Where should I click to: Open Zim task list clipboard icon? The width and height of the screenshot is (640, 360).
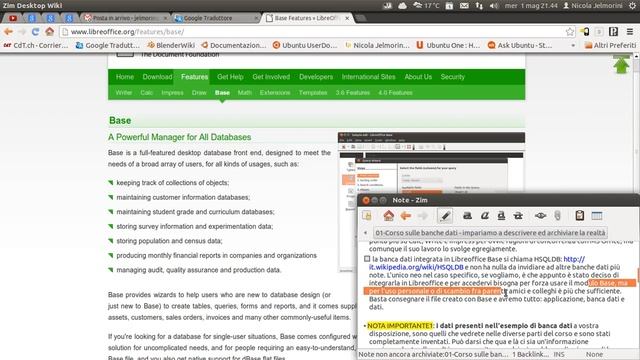point(580,216)
